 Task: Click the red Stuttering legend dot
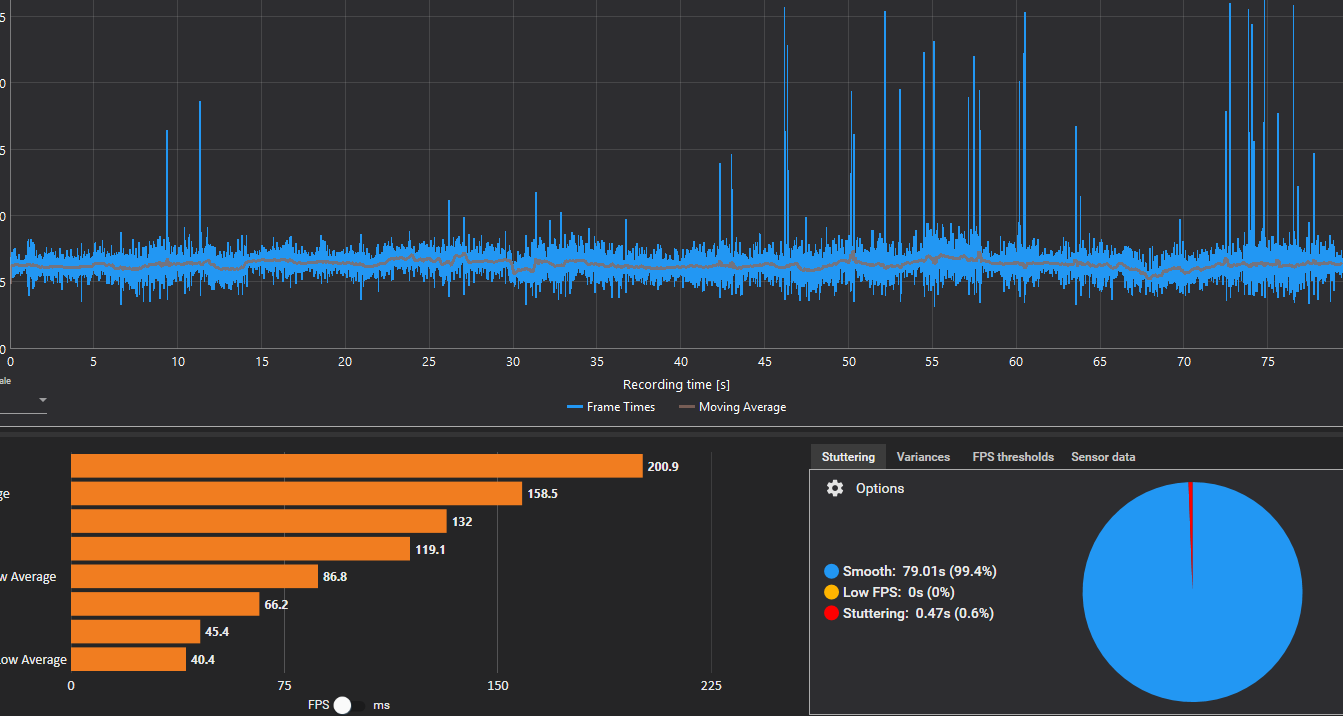pos(831,613)
